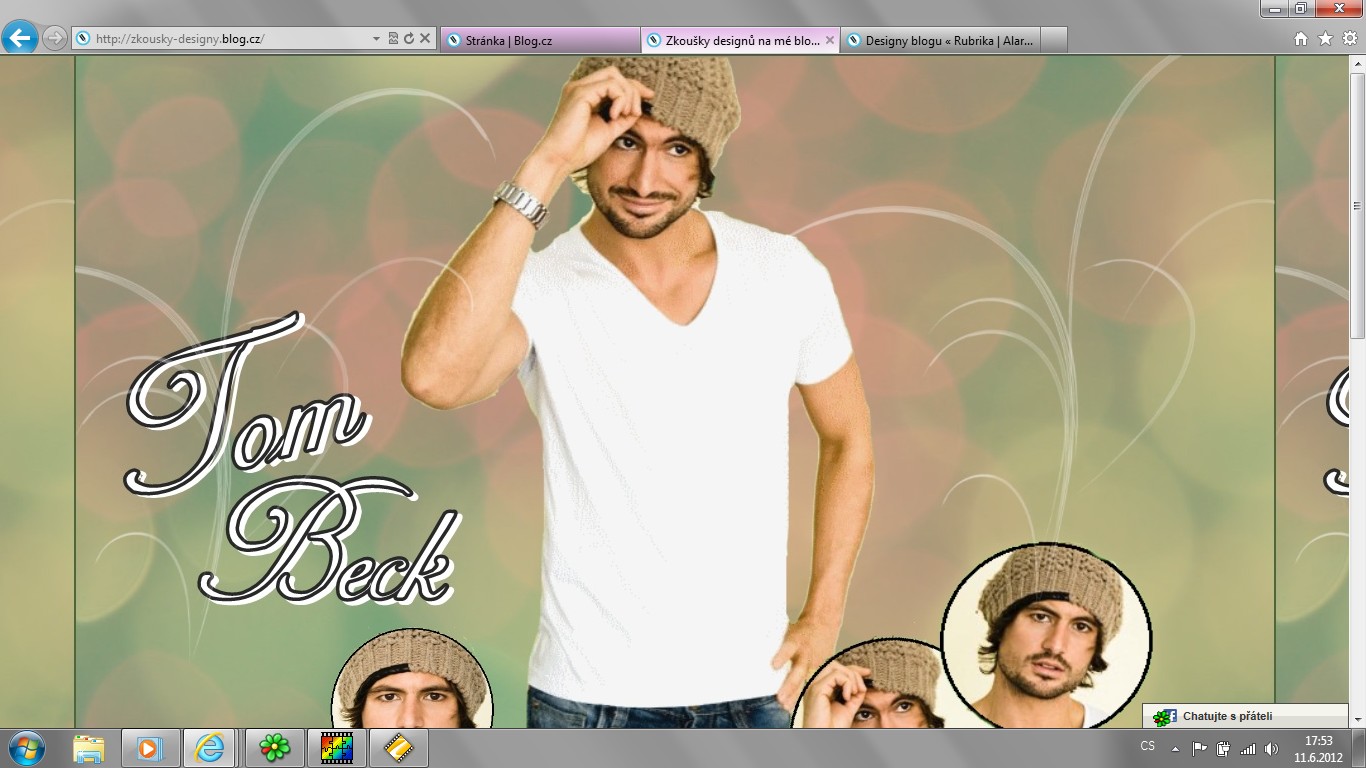Screen dimensions: 1366x768
Task: Open Windows Media Player taskbar icon
Action: pyautogui.click(x=150, y=748)
